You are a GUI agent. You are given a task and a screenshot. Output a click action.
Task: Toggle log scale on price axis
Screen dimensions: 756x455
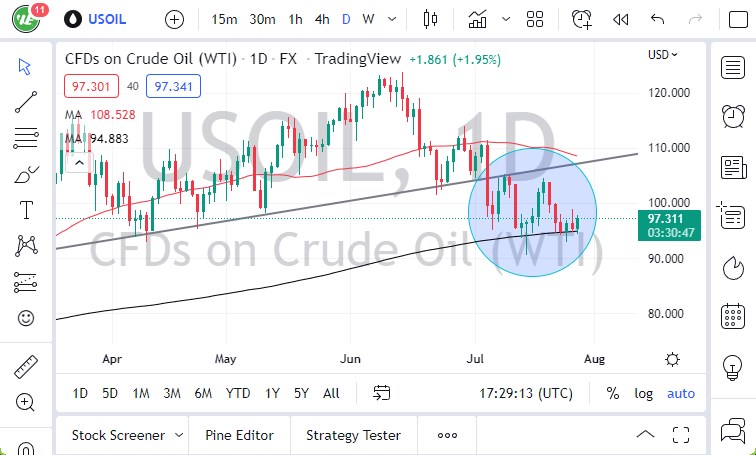tap(643, 393)
